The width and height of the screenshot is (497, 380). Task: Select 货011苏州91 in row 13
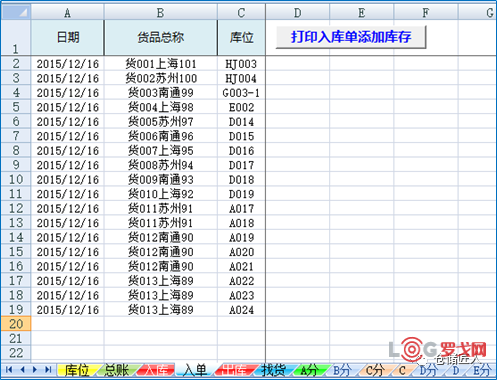[161, 223]
